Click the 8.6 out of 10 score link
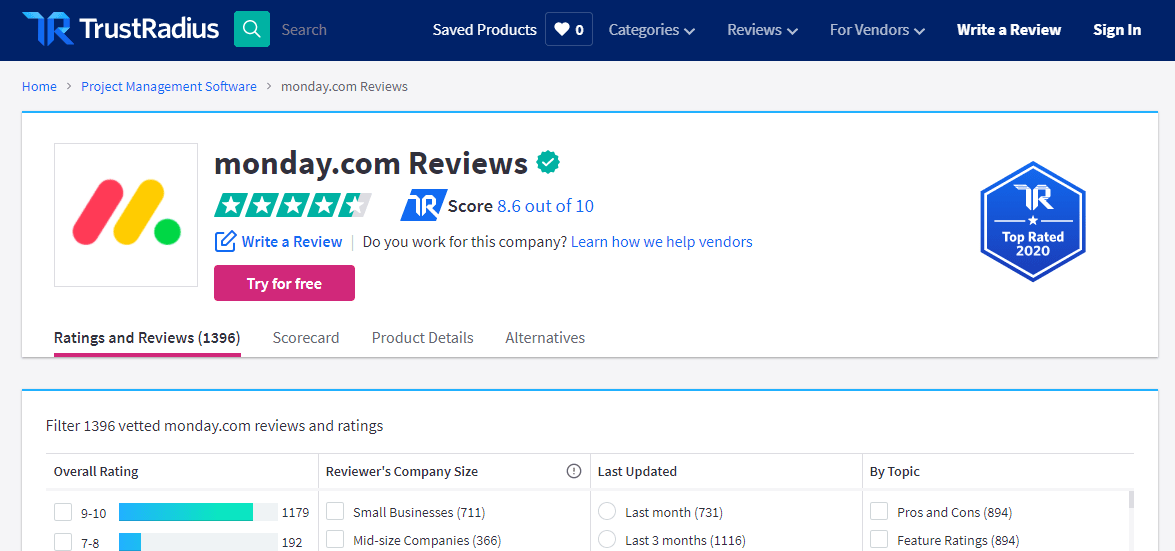Viewport: 1175px width, 551px height. (x=546, y=206)
